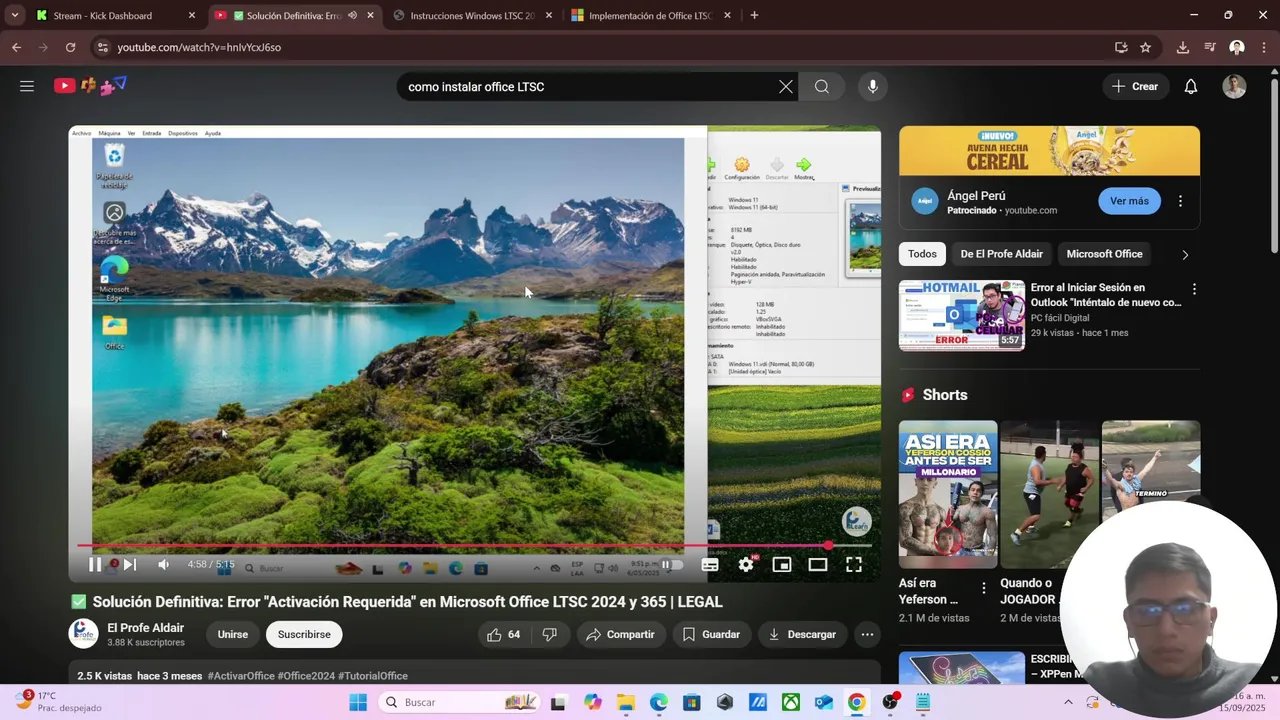Click the youtube.com address bar URL

pyautogui.click(x=199, y=47)
